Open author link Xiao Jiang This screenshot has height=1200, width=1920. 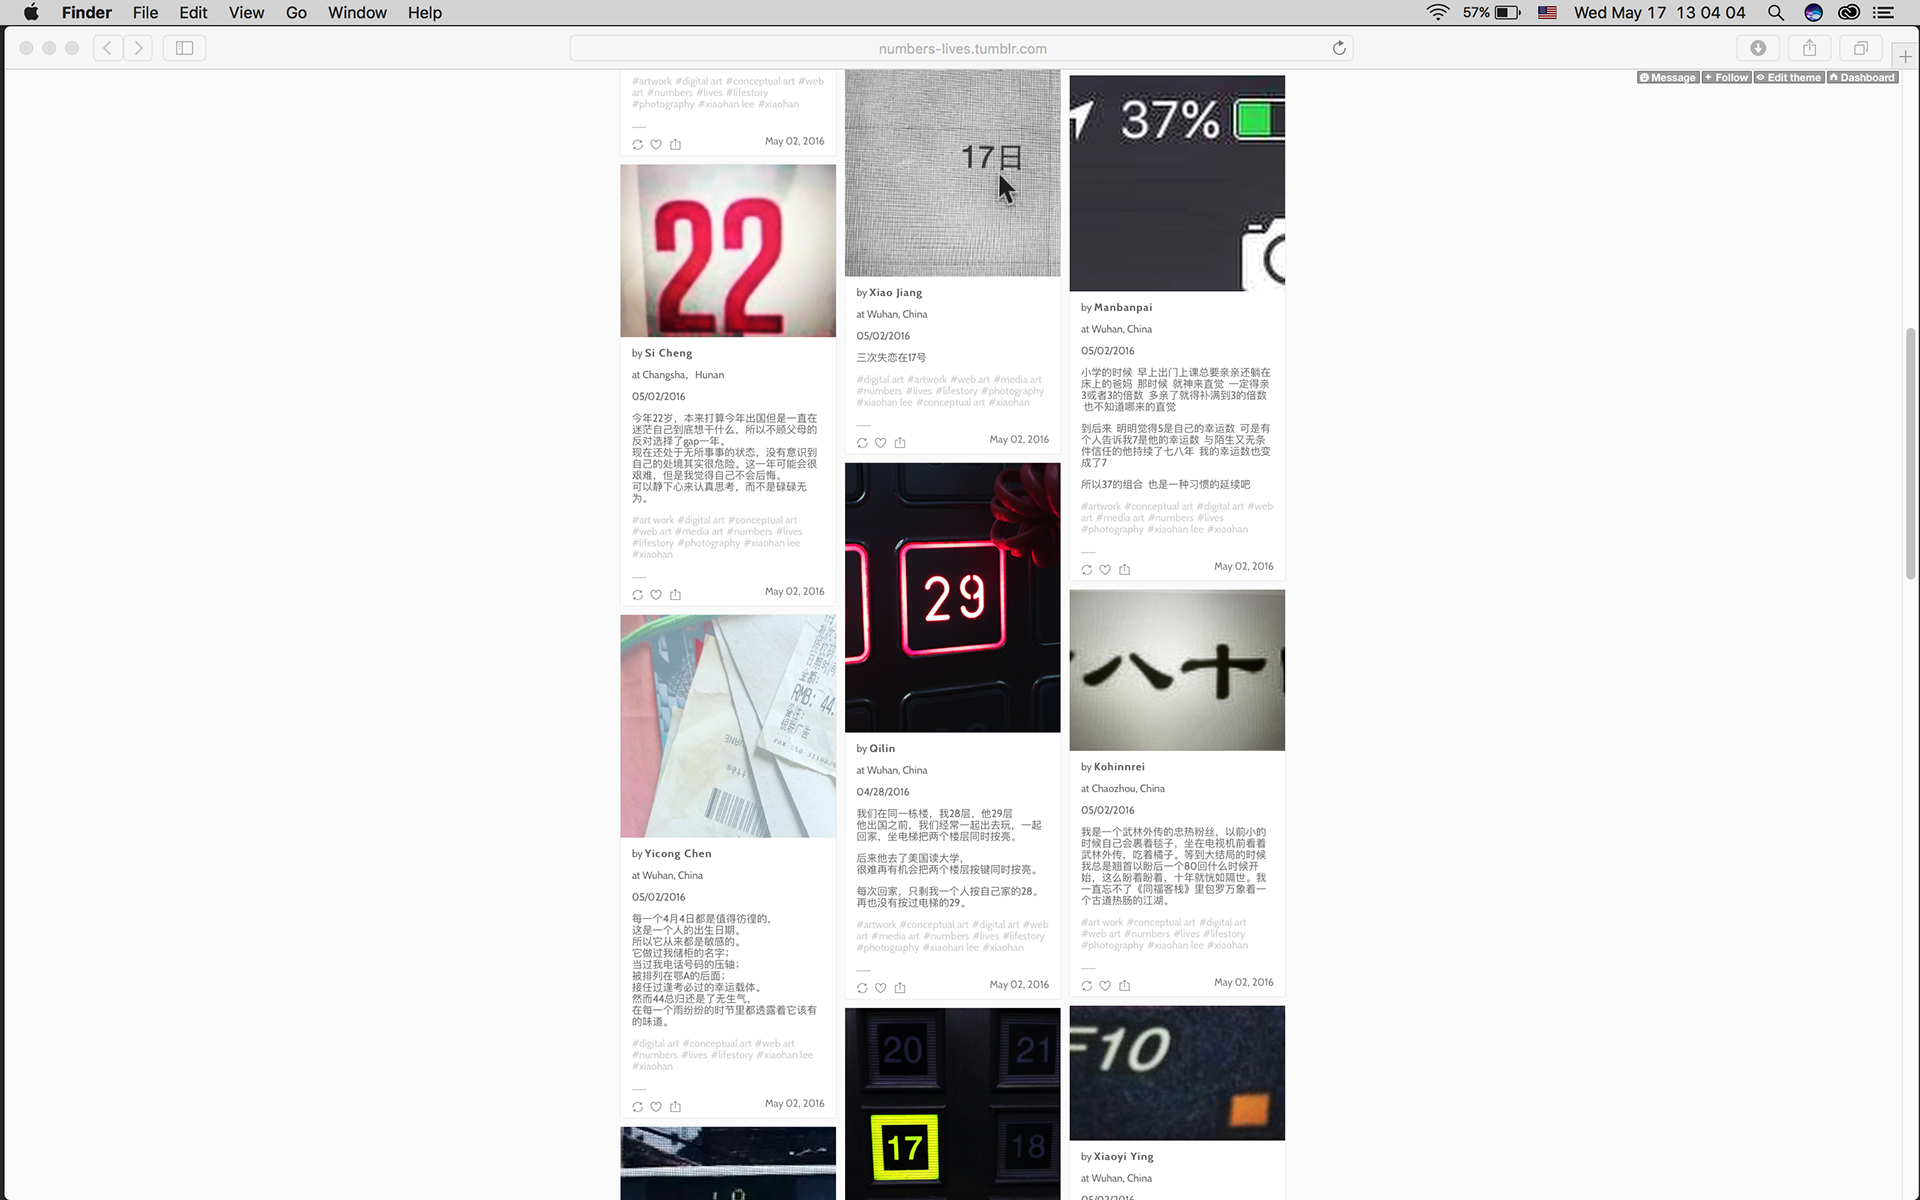[x=895, y=293]
